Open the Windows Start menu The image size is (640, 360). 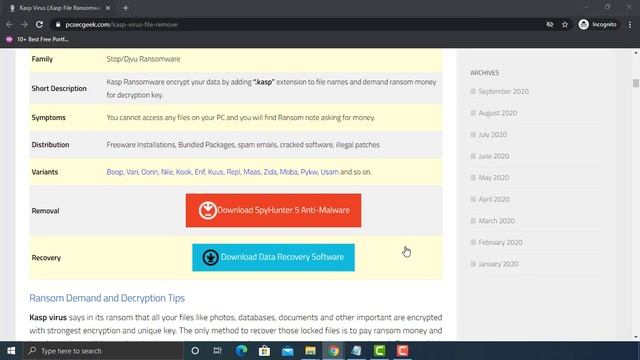pyautogui.click(x=11, y=351)
